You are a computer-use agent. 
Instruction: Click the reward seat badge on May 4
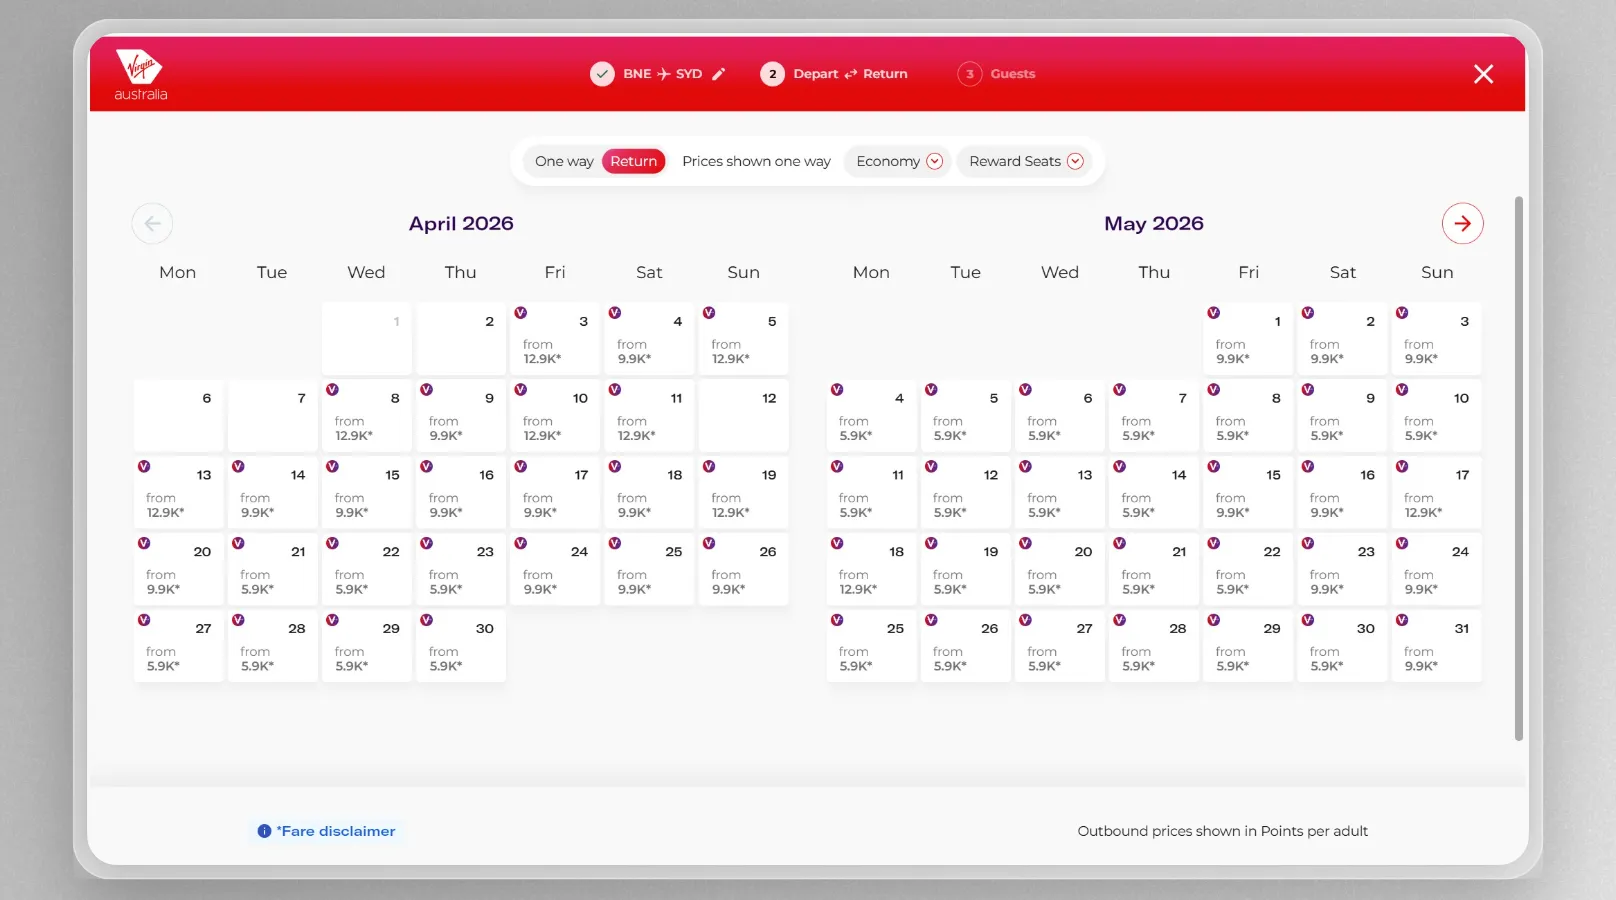tap(837, 390)
